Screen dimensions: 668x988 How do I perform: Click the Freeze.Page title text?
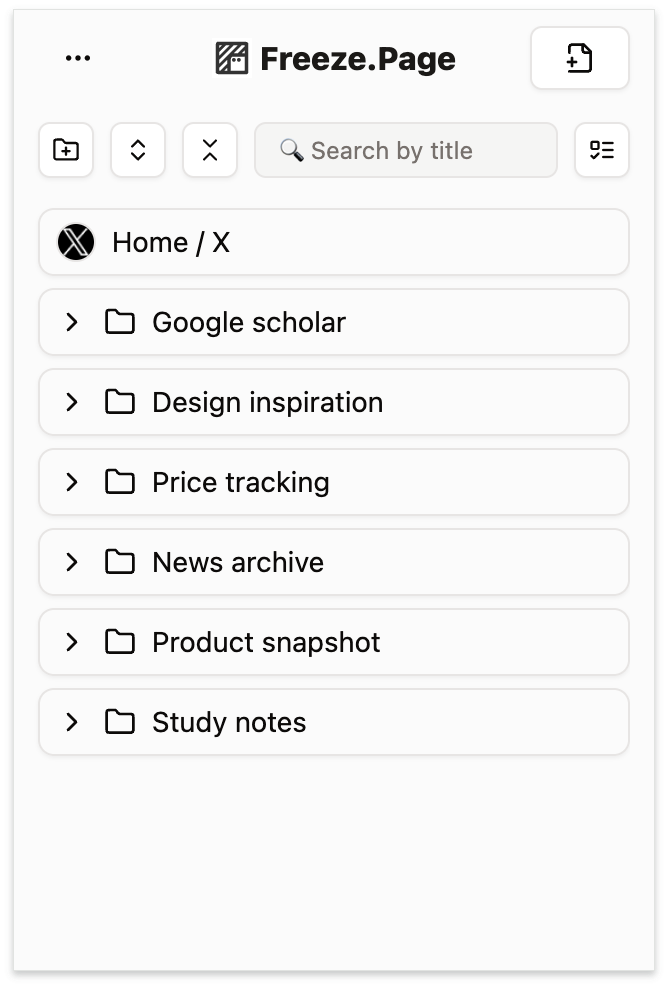click(357, 59)
